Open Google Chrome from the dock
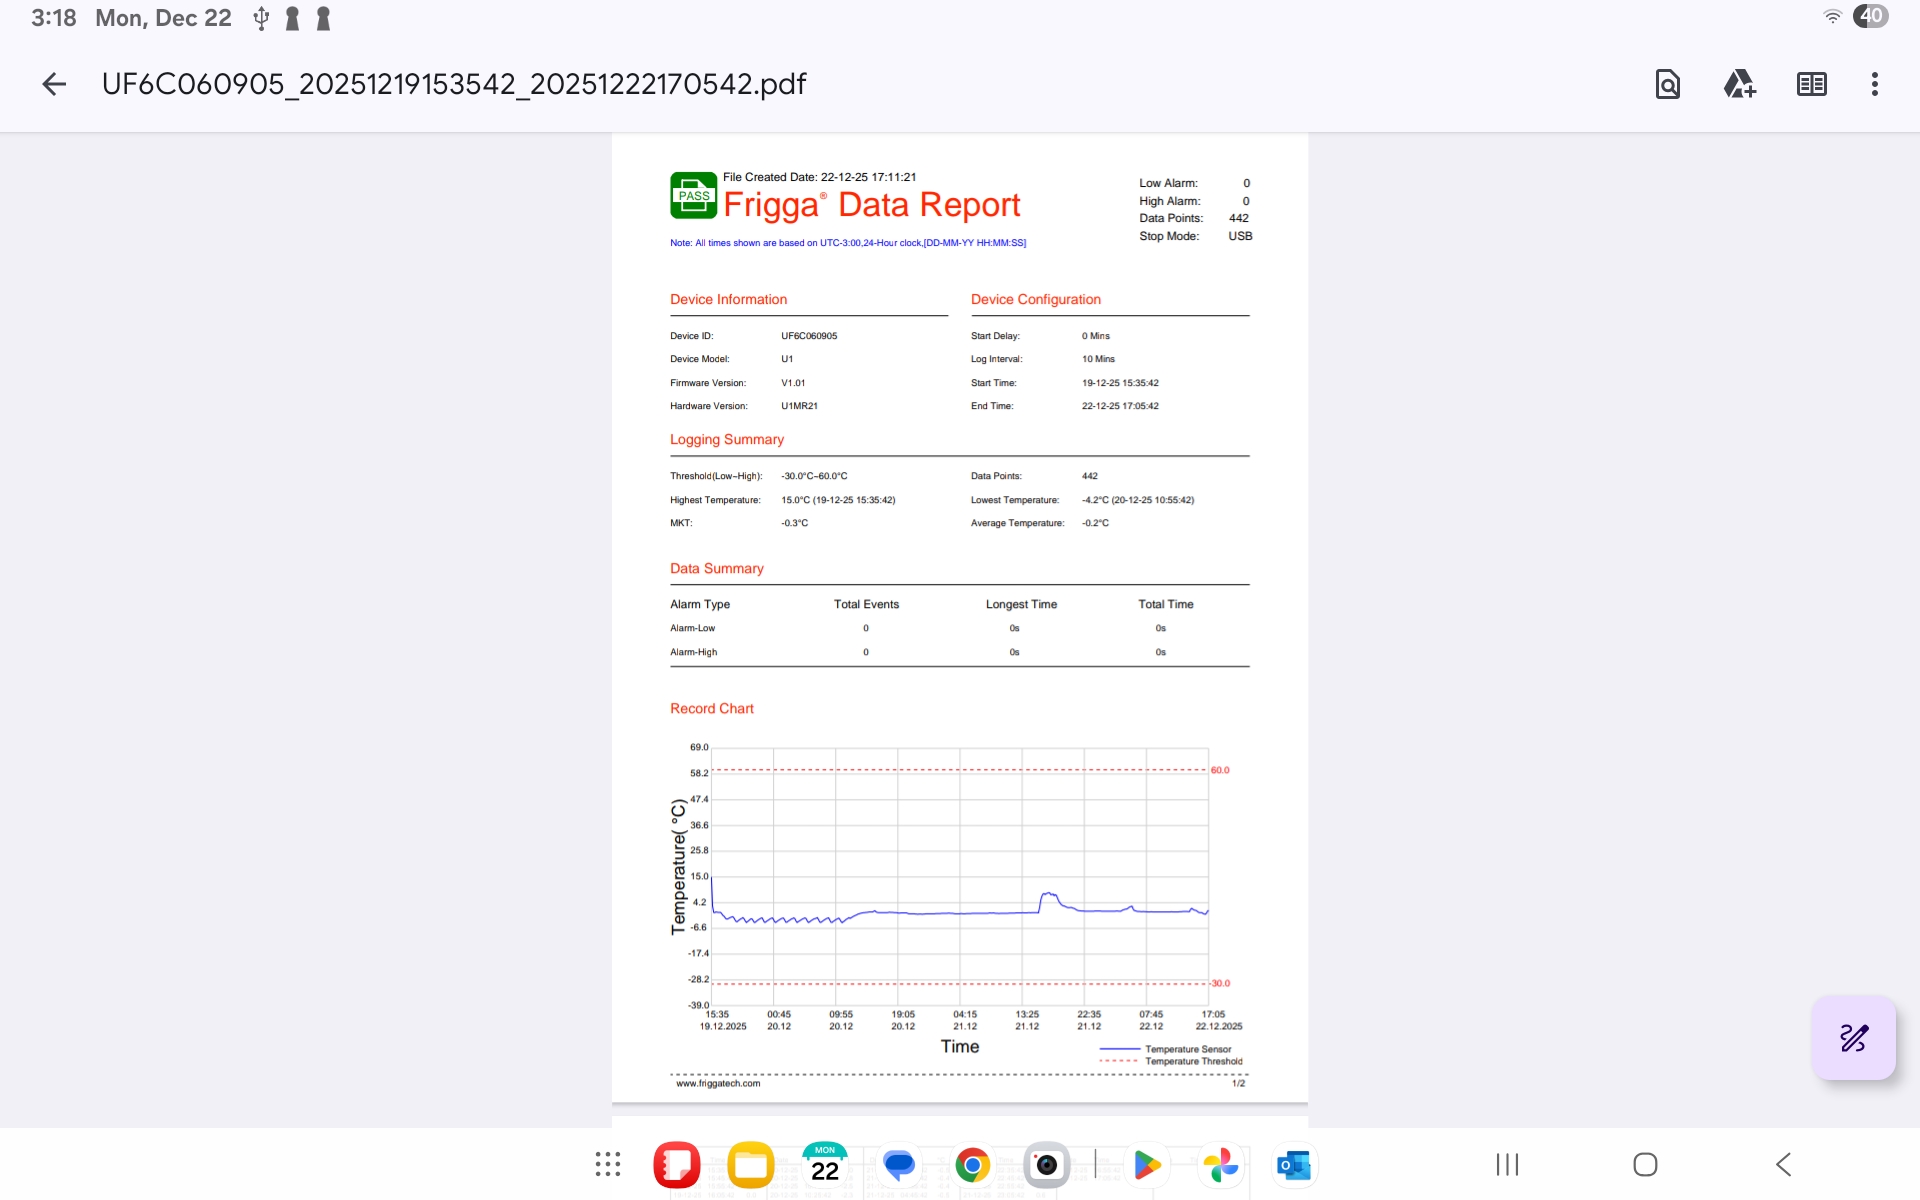Image resolution: width=1920 pixels, height=1200 pixels. (972, 1164)
